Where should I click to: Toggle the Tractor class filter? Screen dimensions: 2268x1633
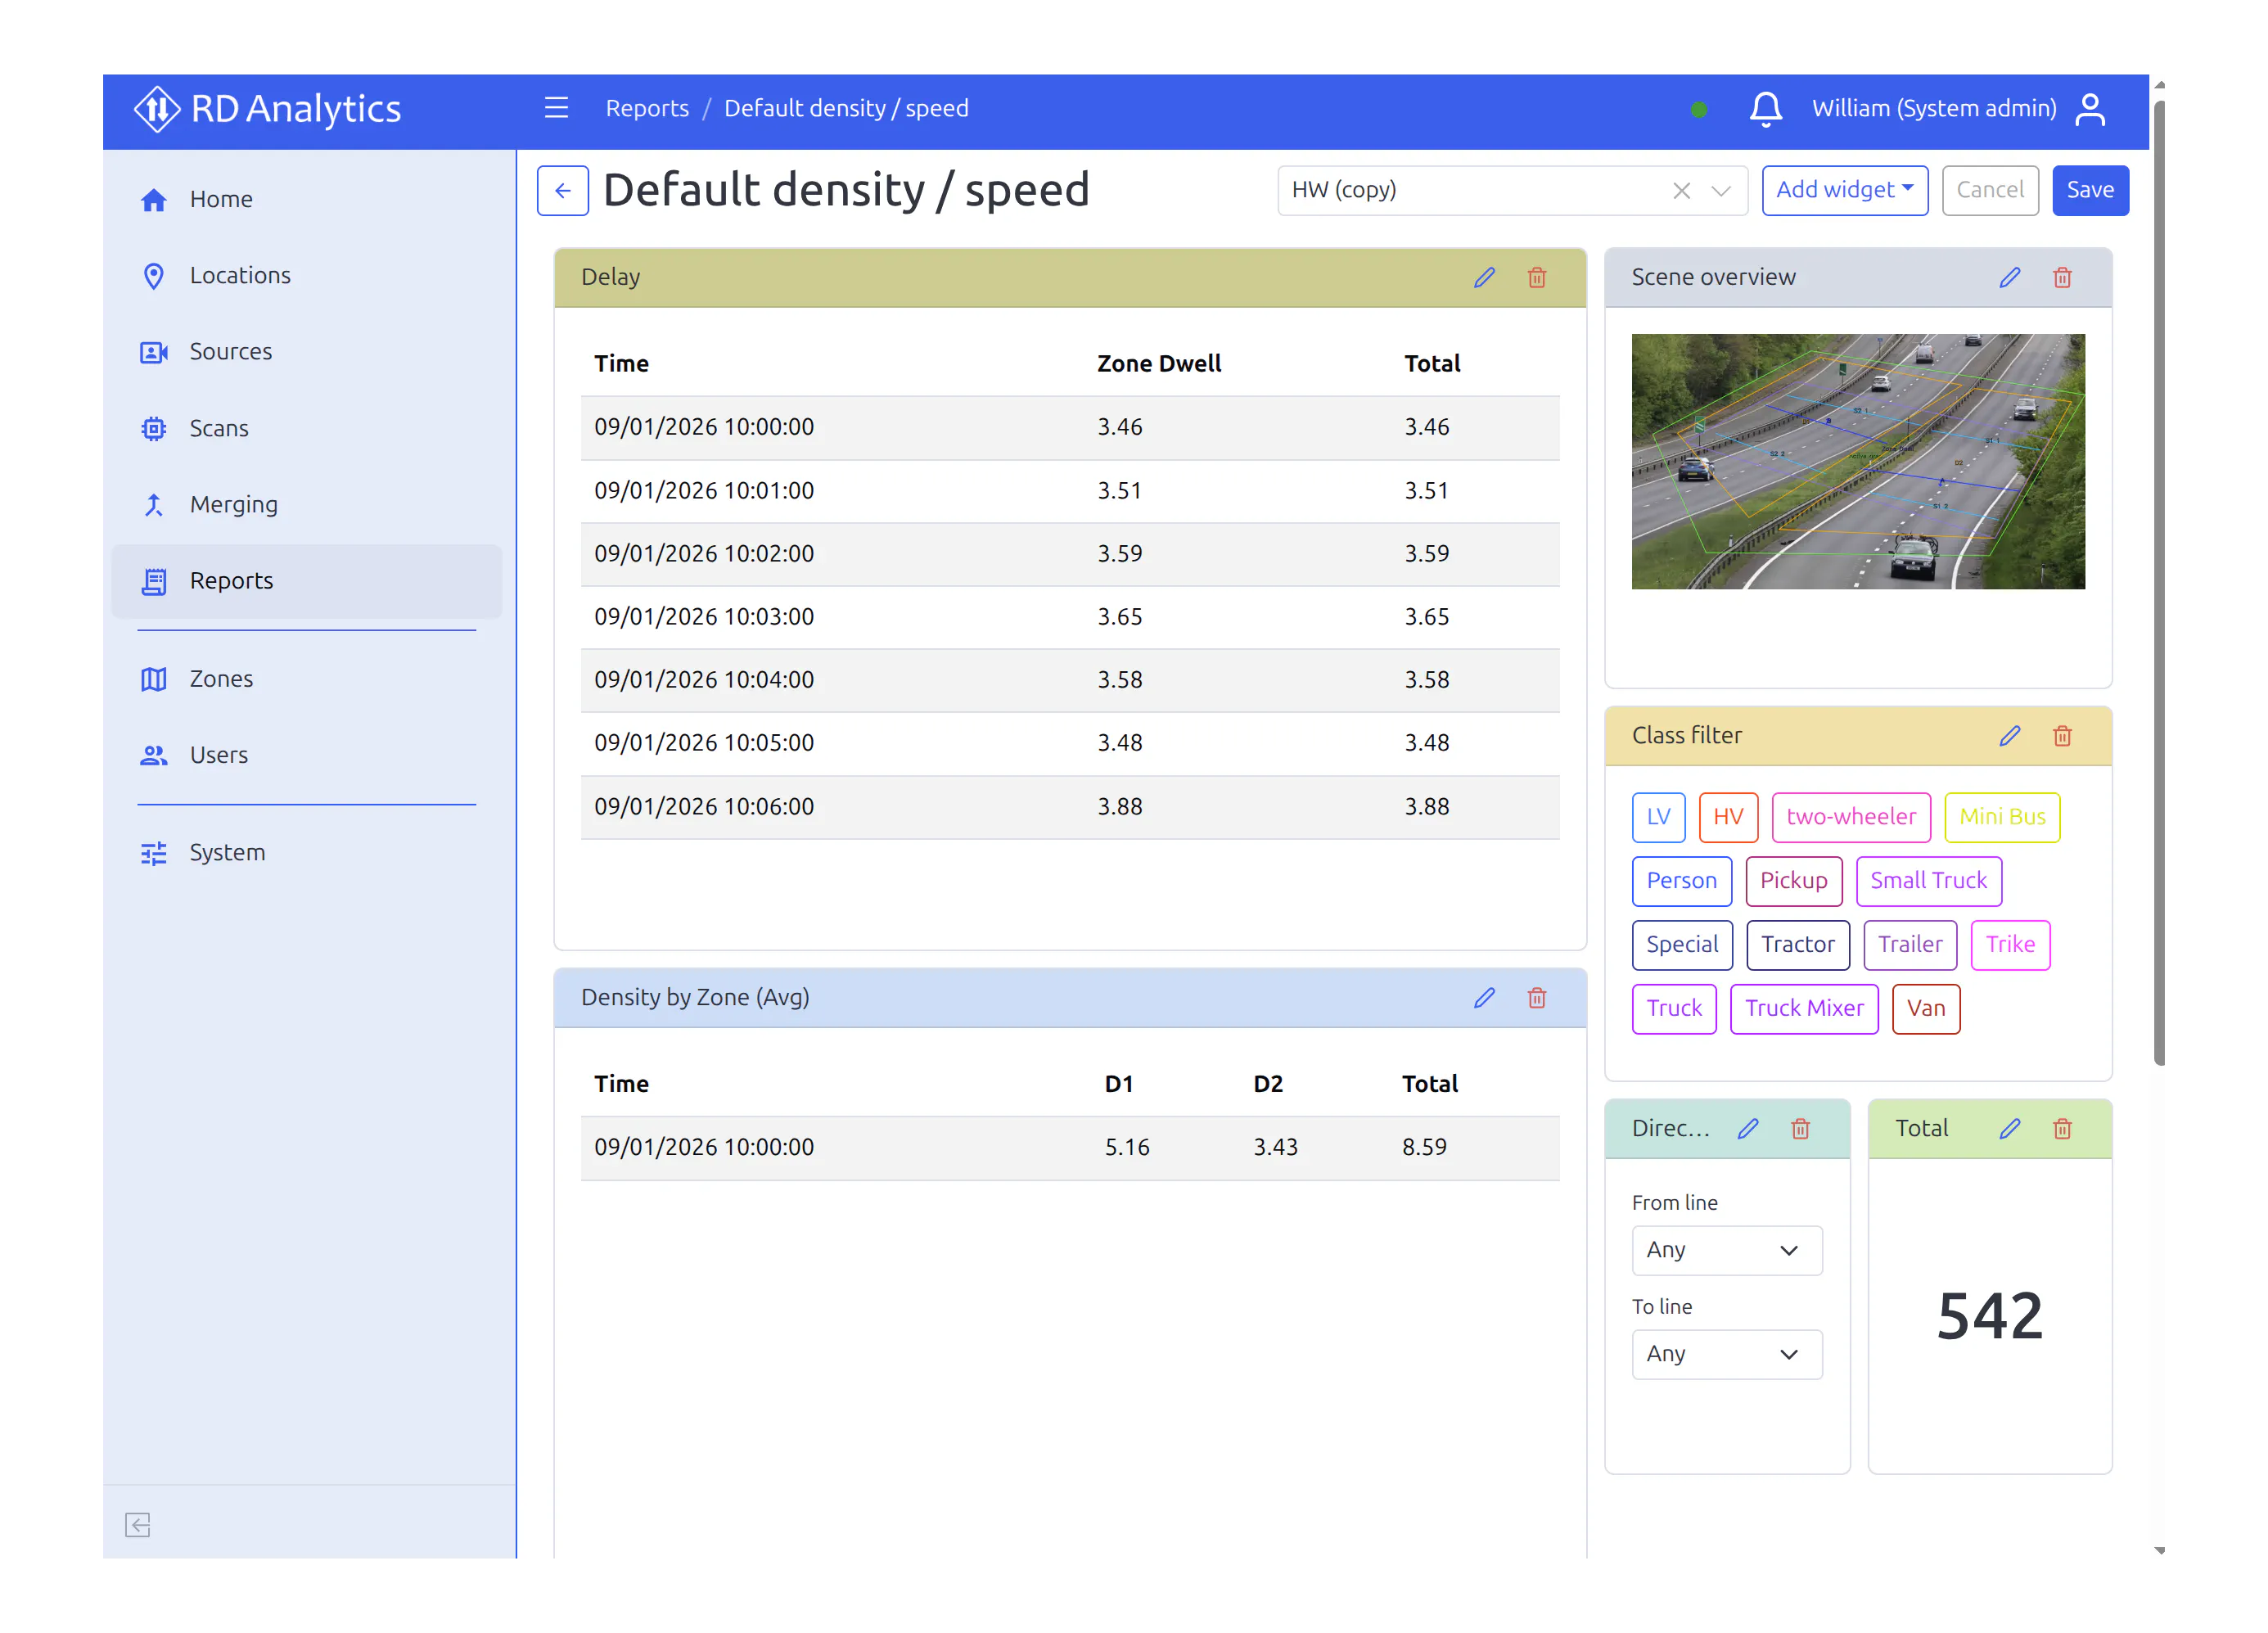(x=1798, y=945)
